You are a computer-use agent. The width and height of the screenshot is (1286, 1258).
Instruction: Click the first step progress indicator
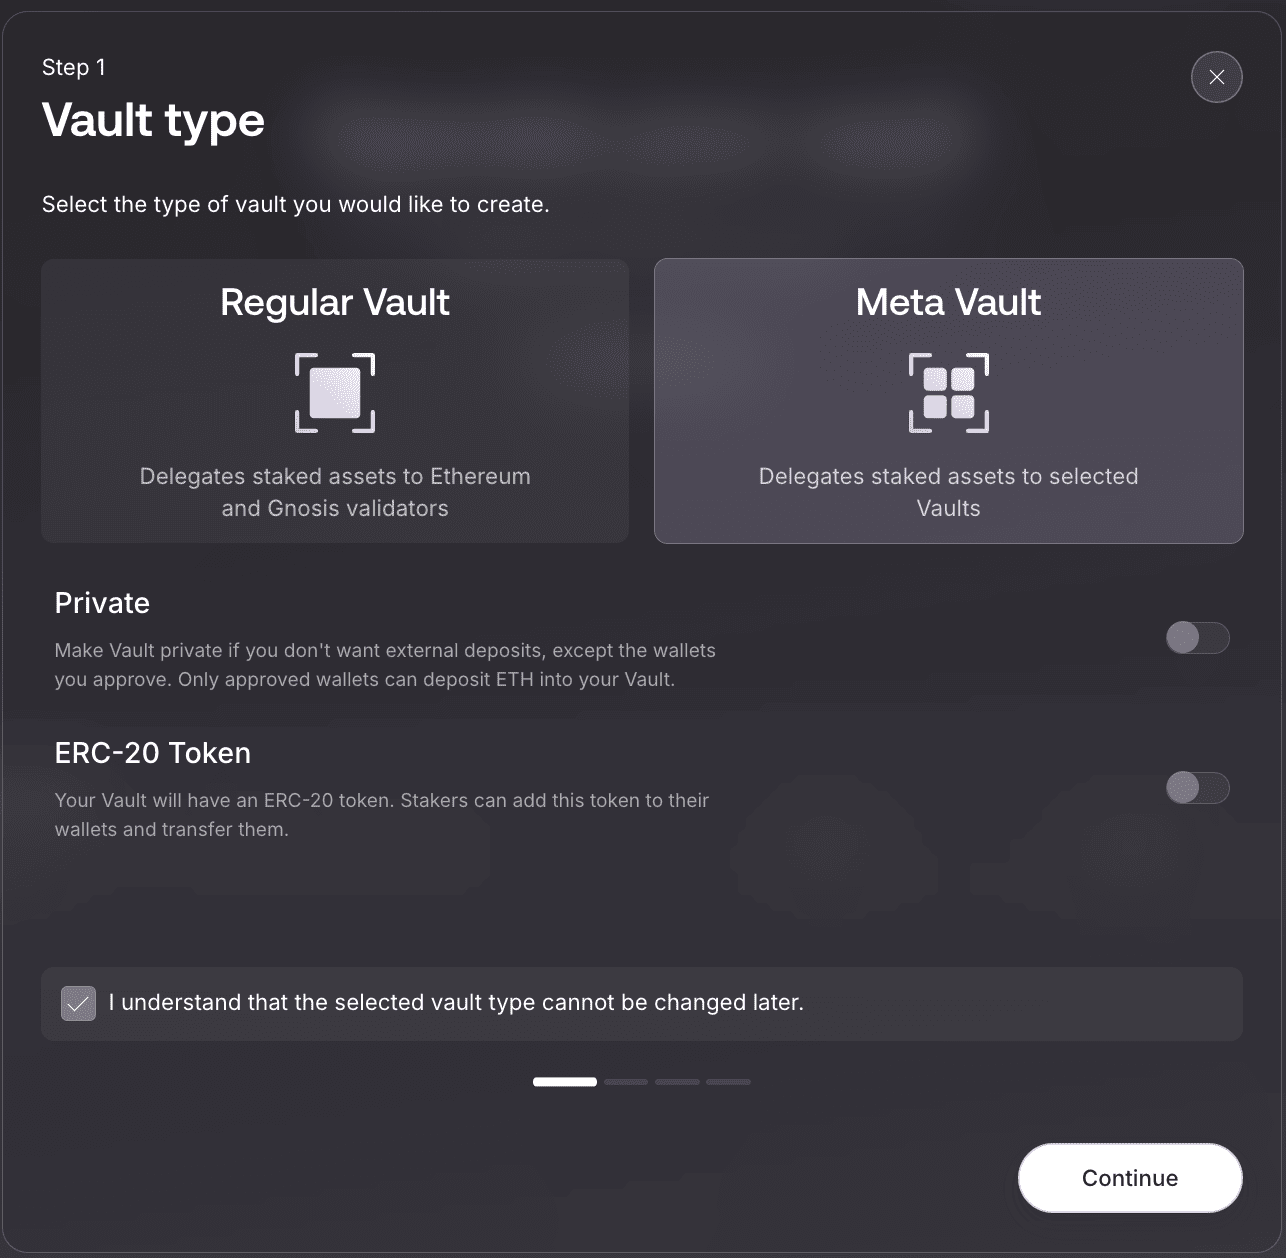pyautogui.click(x=565, y=1082)
